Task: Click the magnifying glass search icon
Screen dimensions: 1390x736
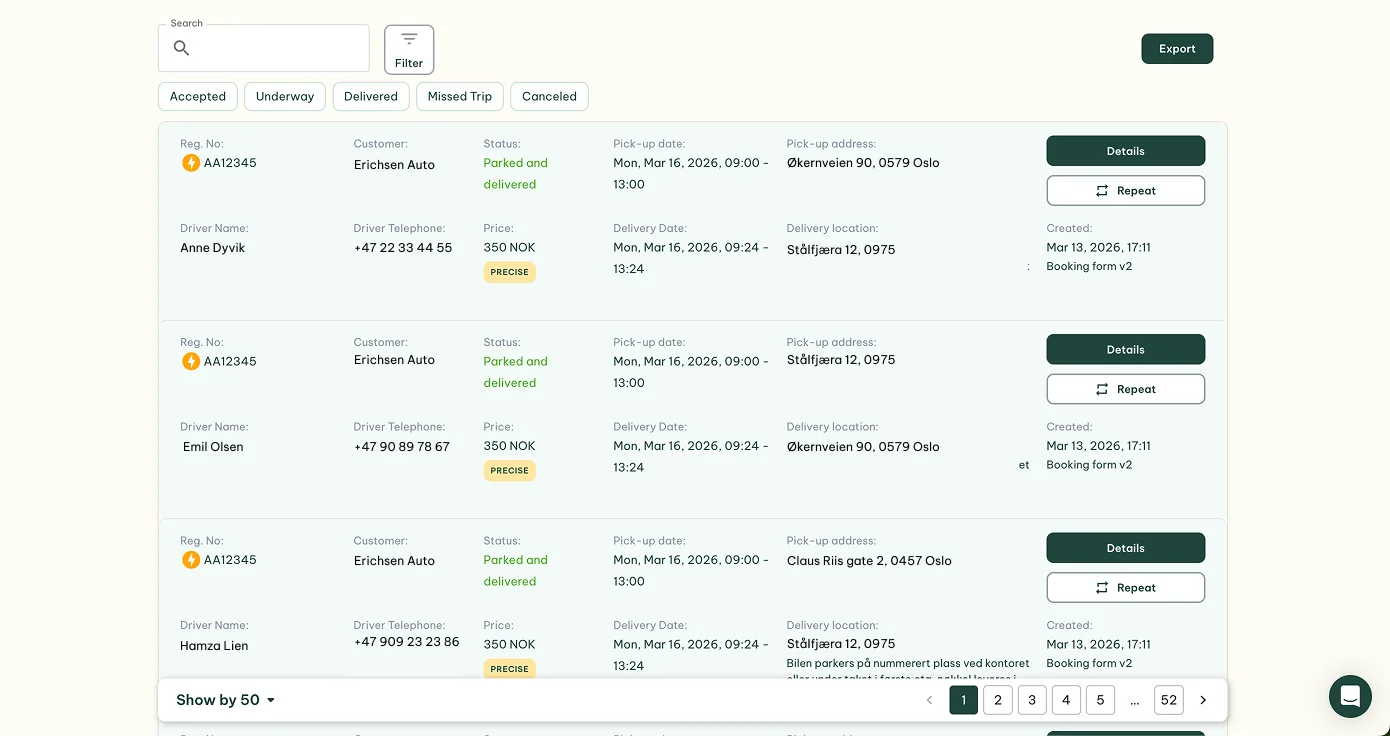Action: point(181,48)
